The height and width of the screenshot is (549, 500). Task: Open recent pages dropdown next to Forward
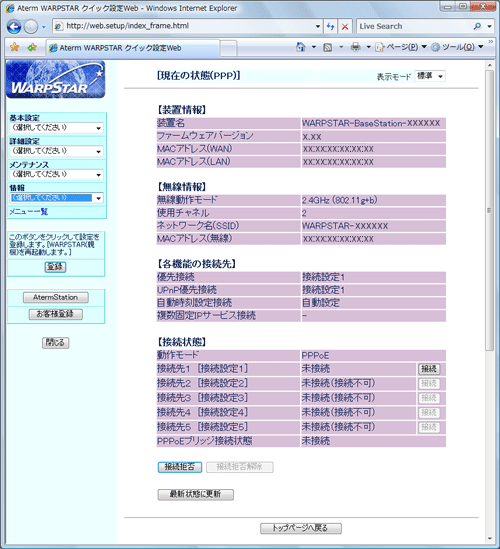(44, 27)
